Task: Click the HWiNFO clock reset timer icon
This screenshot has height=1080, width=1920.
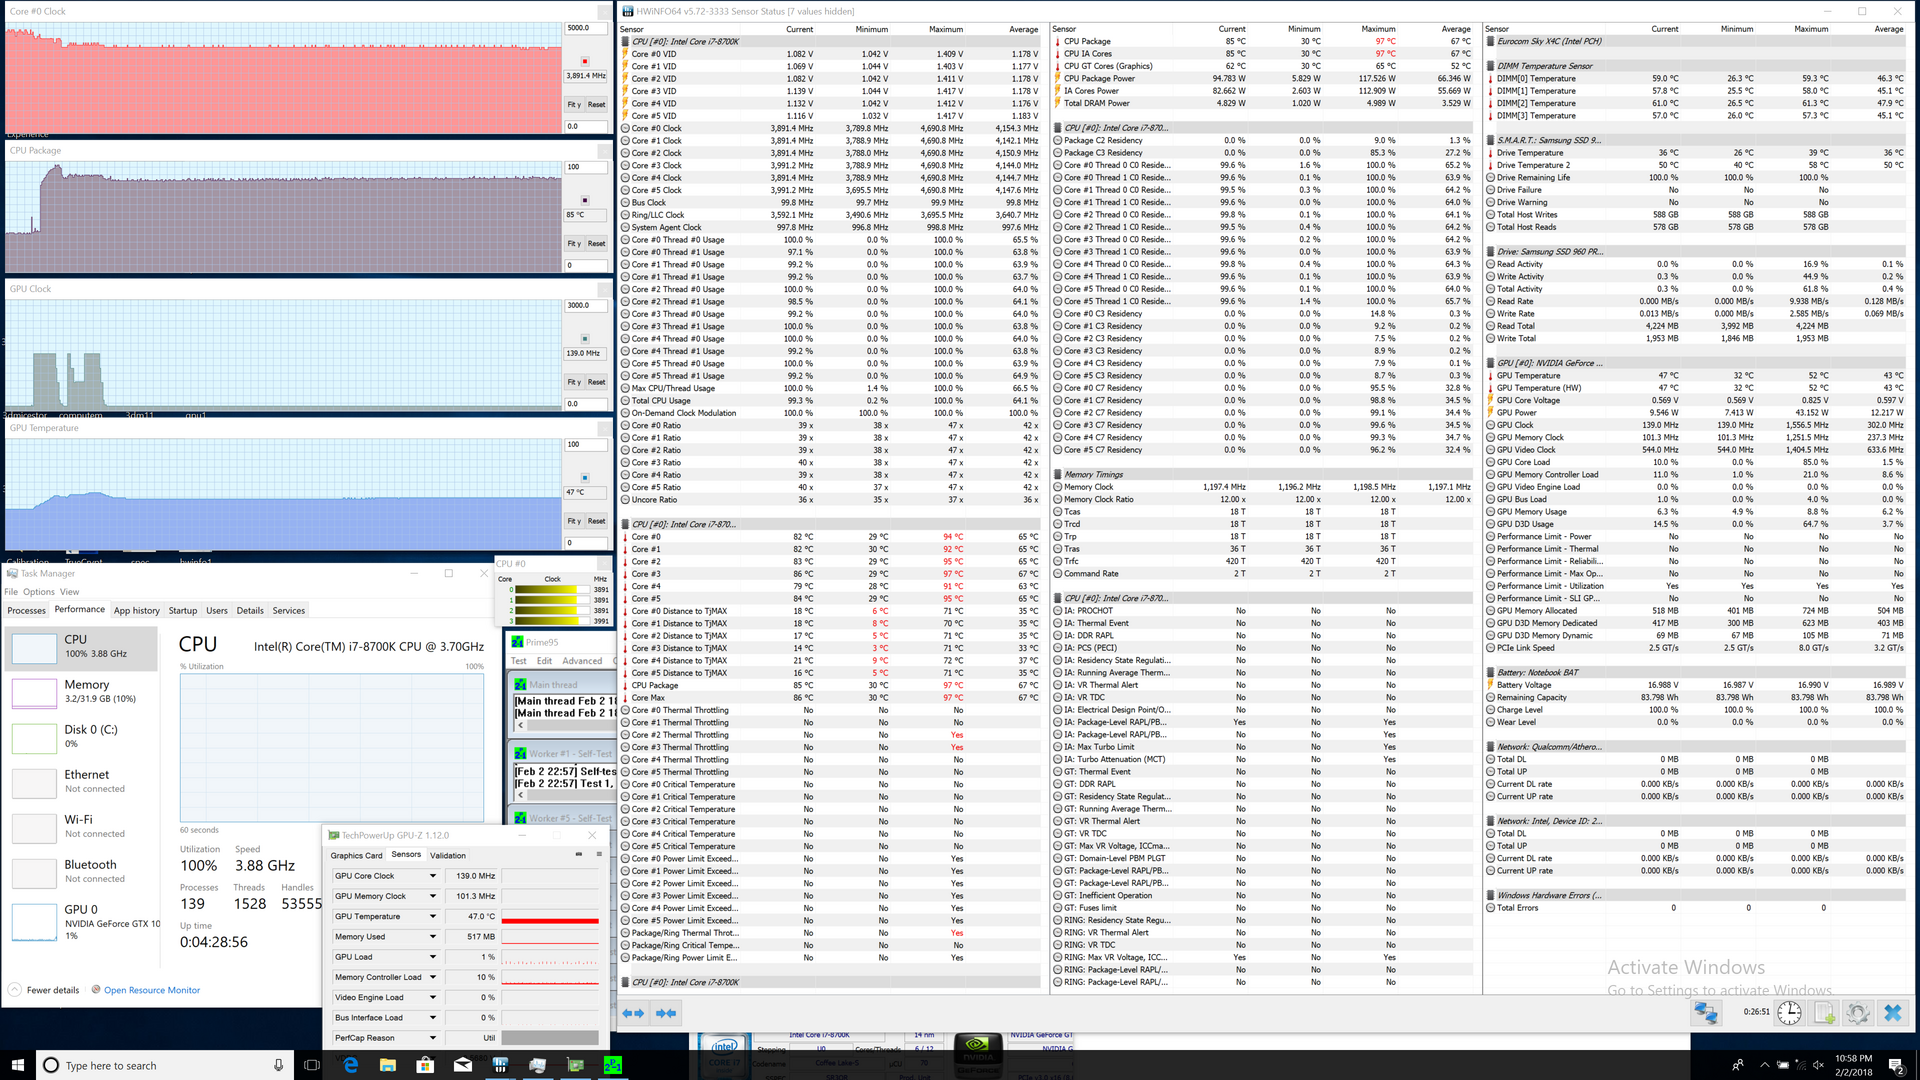Action: (x=1789, y=1013)
